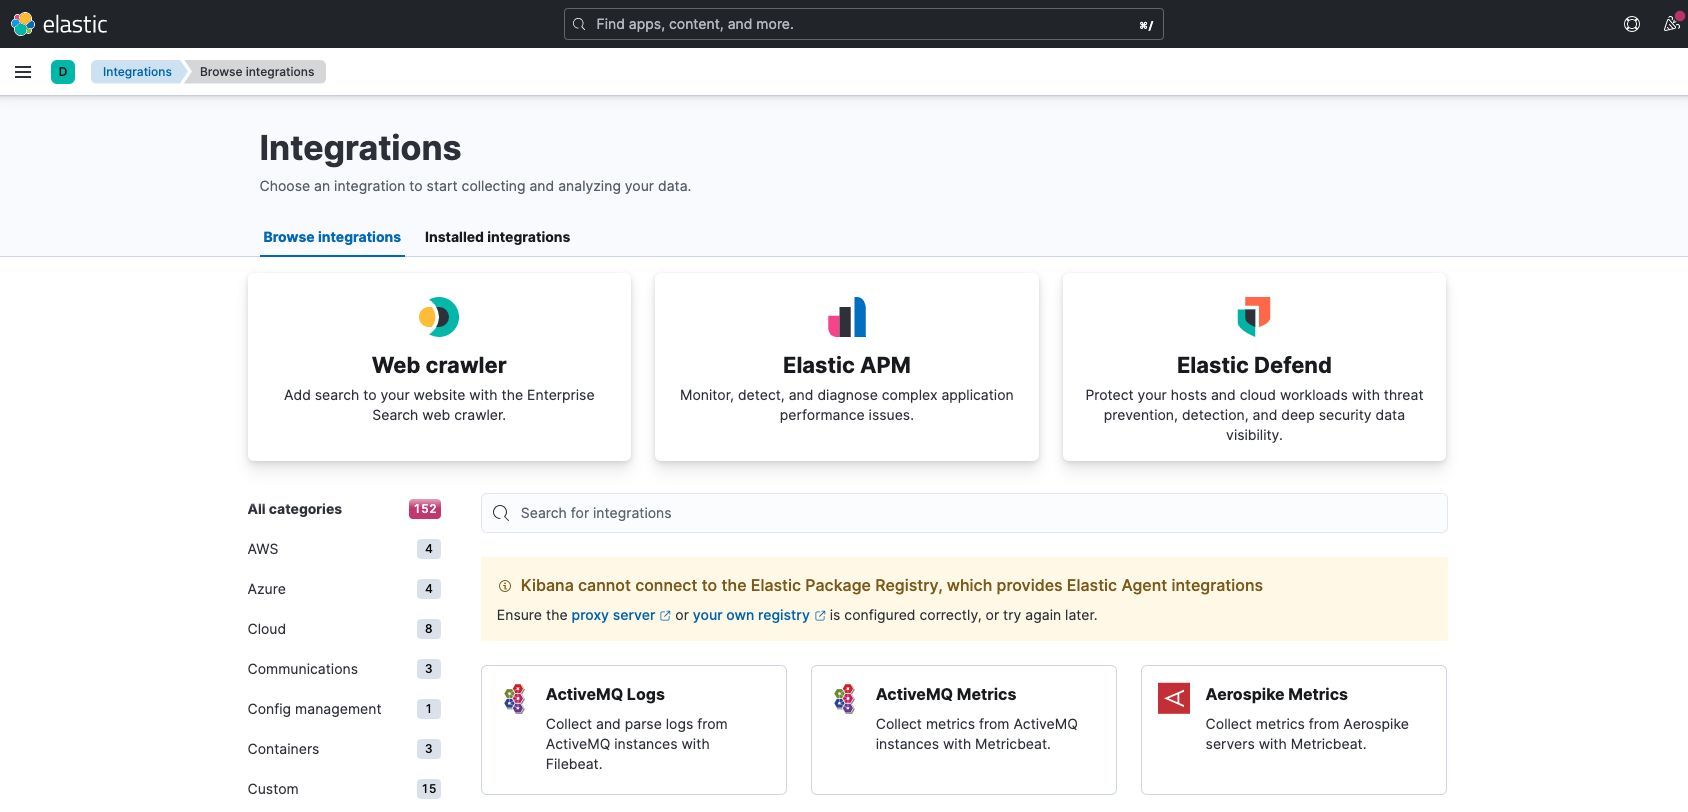1688x812 pixels.
Task: Filter by Cloud category
Action: (344, 629)
